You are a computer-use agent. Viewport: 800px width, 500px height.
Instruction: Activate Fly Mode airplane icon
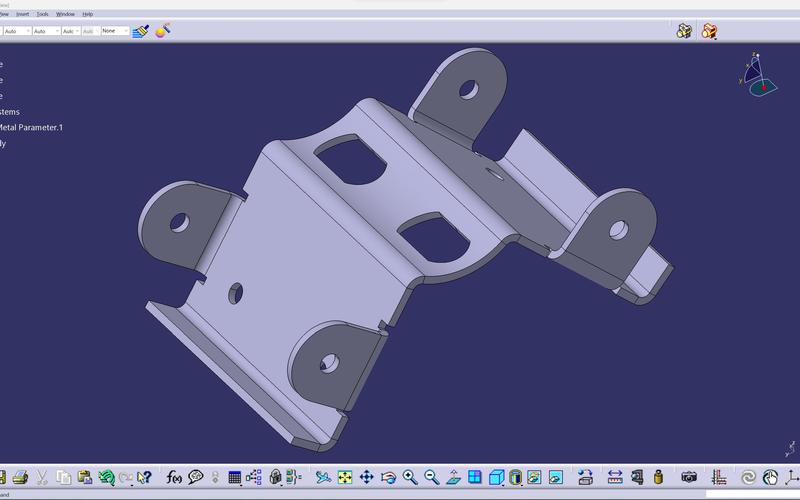(323, 478)
